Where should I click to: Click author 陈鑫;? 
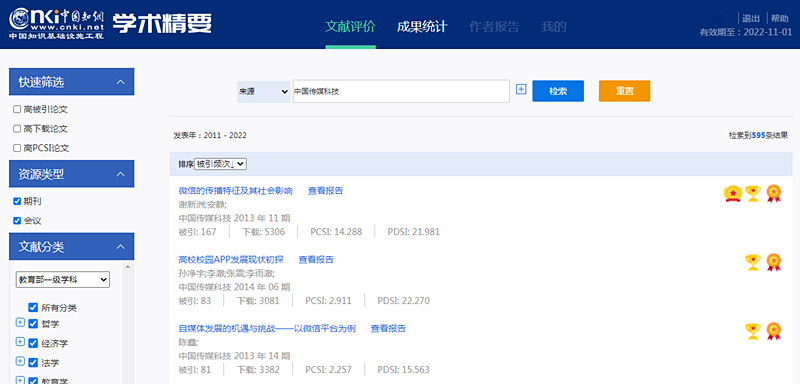click(x=188, y=342)
